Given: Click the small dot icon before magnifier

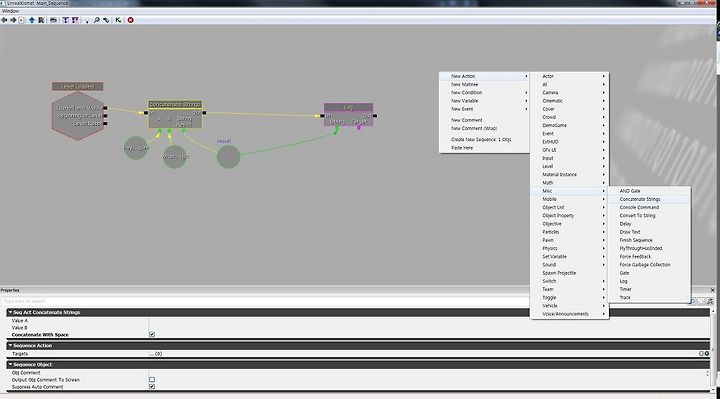Looking at the screenshot, I should [x=87, y=20].
